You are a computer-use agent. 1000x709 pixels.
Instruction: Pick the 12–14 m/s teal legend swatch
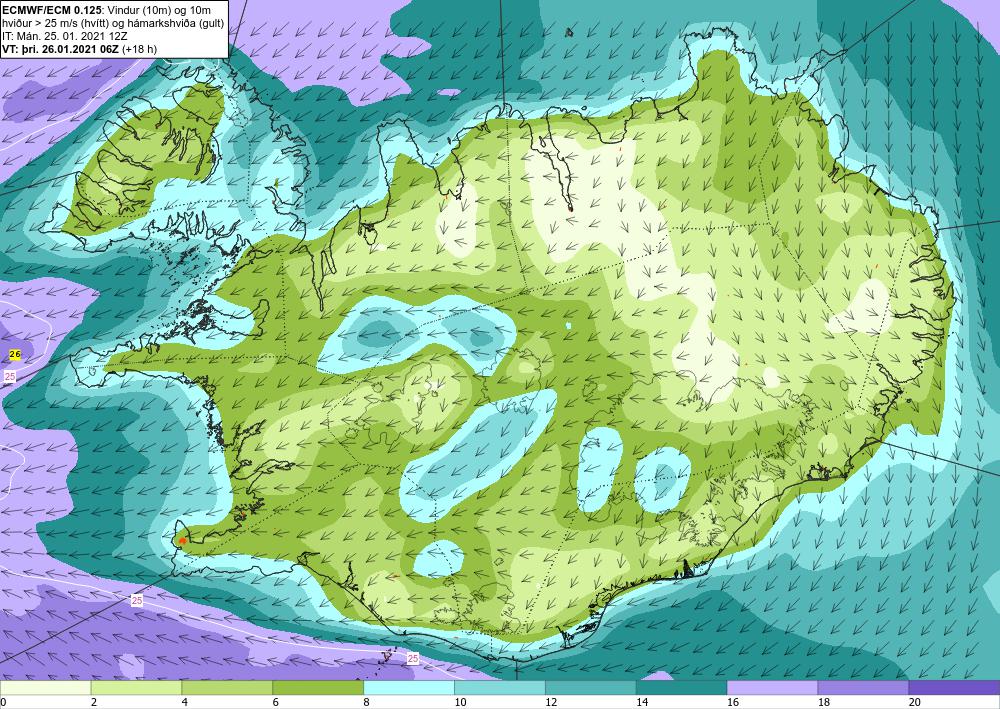[591, 688]
